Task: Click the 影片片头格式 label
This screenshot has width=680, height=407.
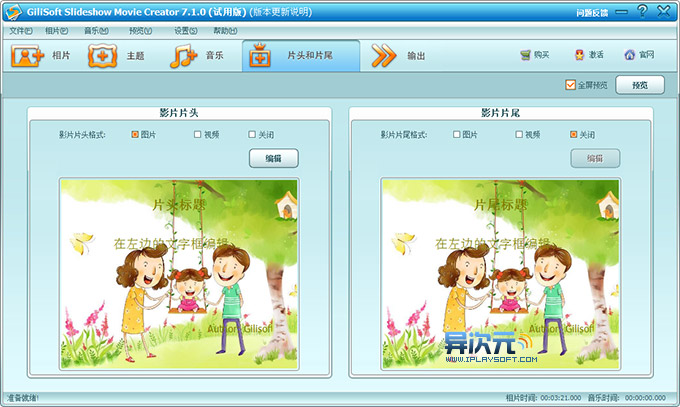Action: click(x=82, y=135)
